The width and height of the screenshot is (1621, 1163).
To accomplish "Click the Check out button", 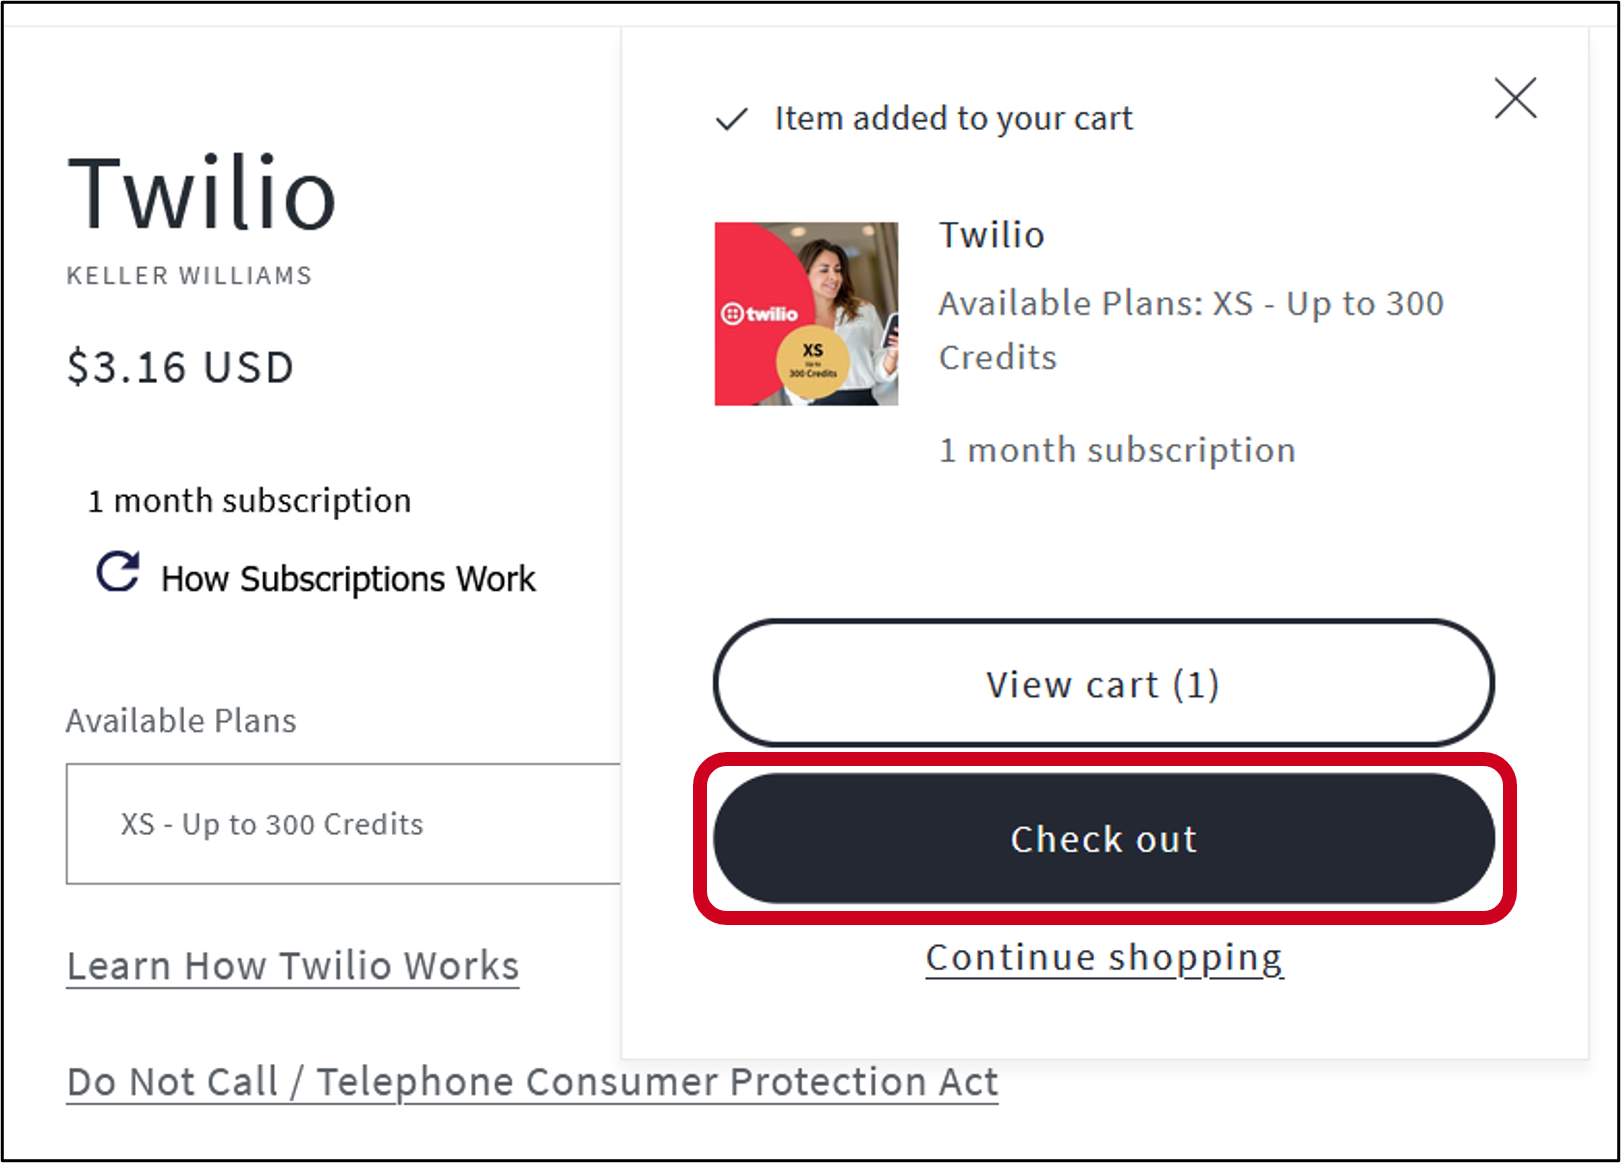I will click(x=1102, y=839).
